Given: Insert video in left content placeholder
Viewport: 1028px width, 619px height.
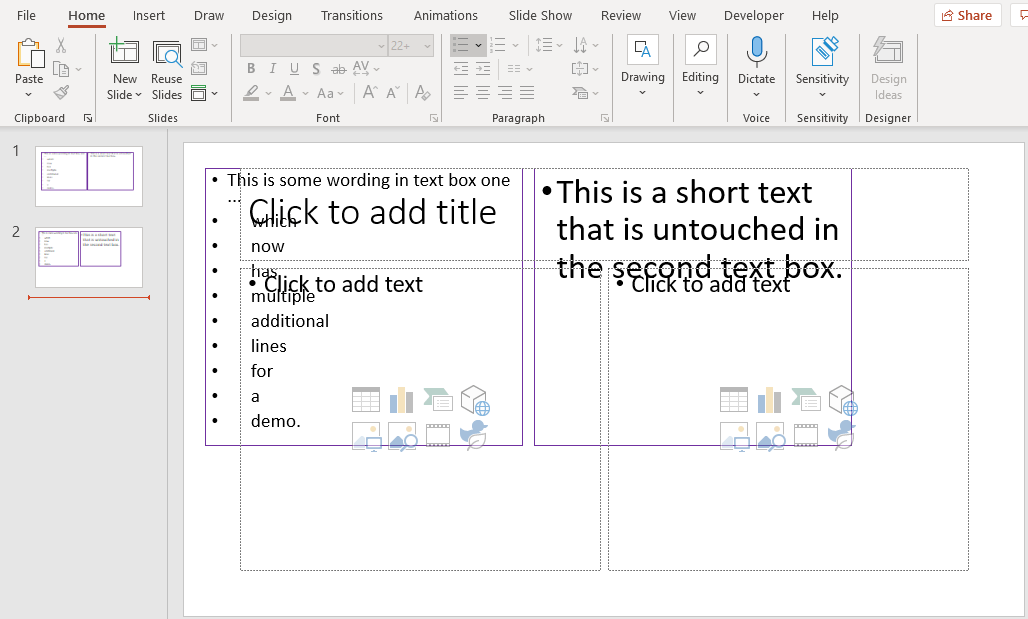Looking at the screenshot, I should tap(438, 435).
